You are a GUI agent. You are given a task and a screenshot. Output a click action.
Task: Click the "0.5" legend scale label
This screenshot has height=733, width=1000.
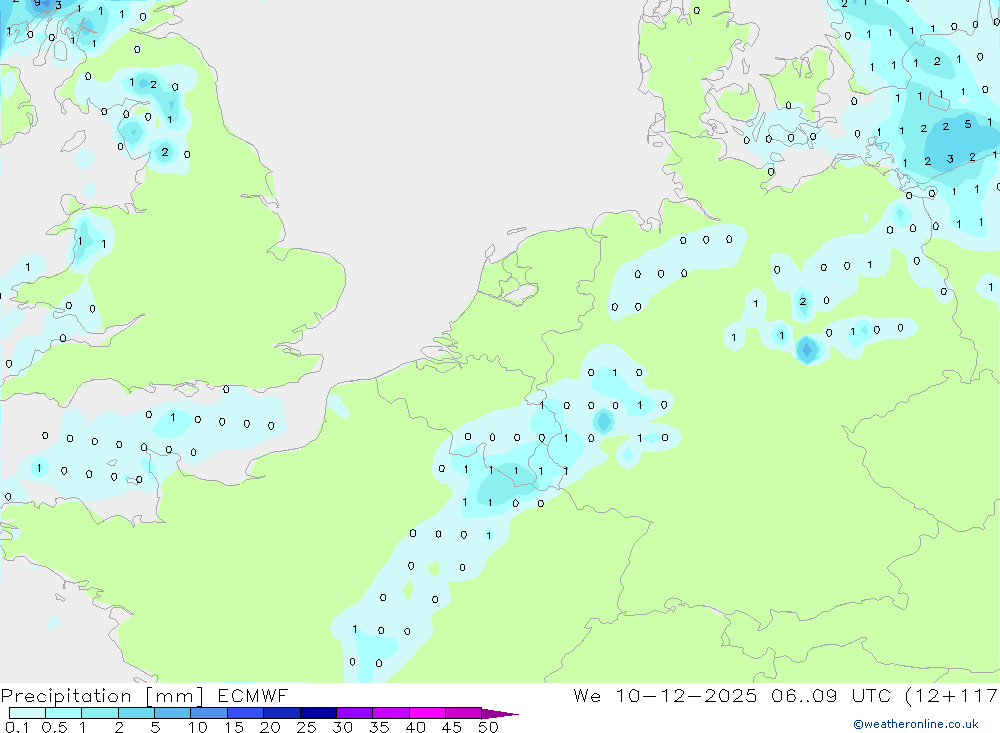pyautogui.click(x=54, y=727)
